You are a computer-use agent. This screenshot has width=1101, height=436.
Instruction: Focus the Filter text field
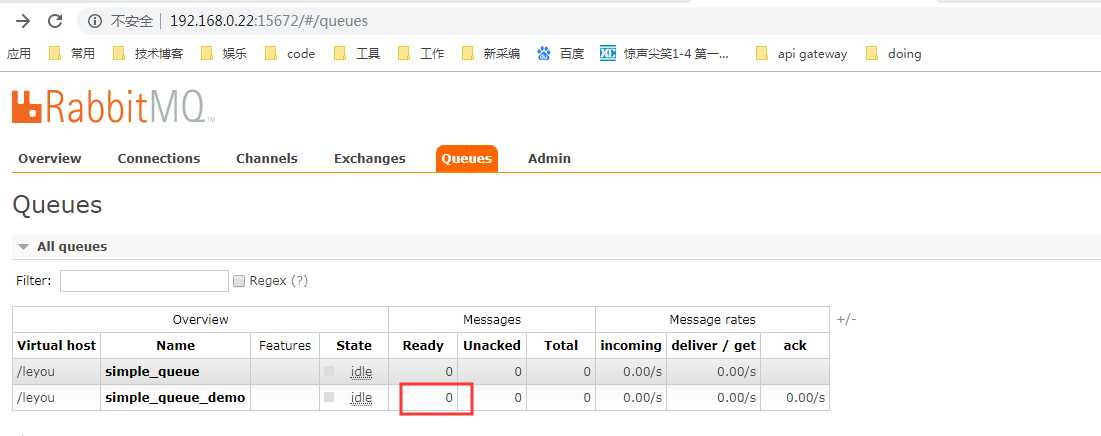pyautogui.click(x=144, y=281)
